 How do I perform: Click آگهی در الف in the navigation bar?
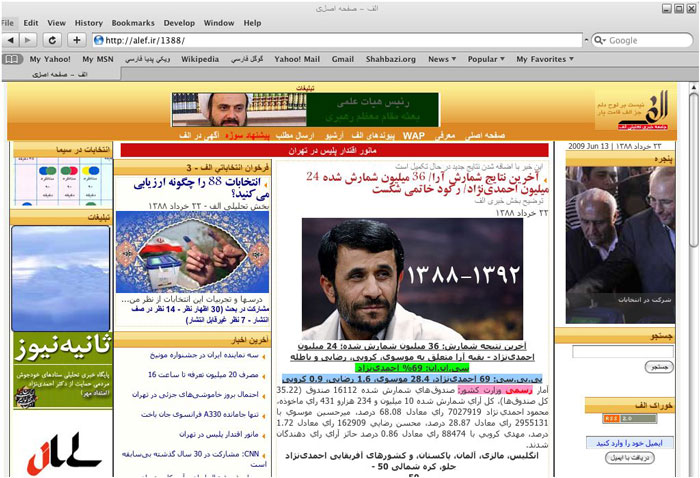[x=199, y=135]
